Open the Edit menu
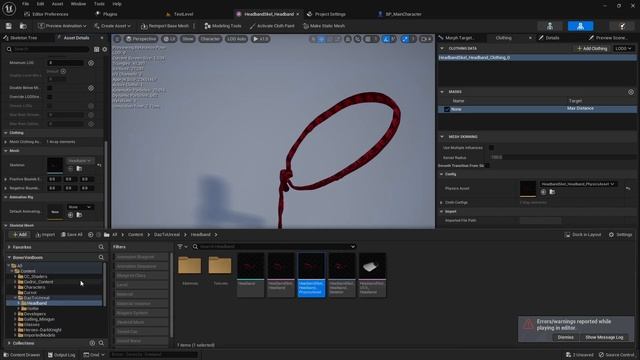 tap(40, 4)
